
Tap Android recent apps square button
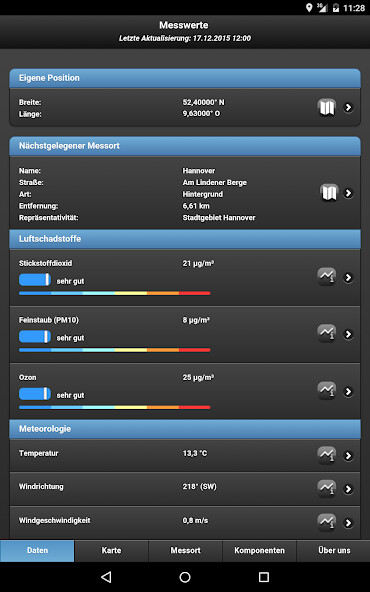pyautogui.click(x=264, y=577)
